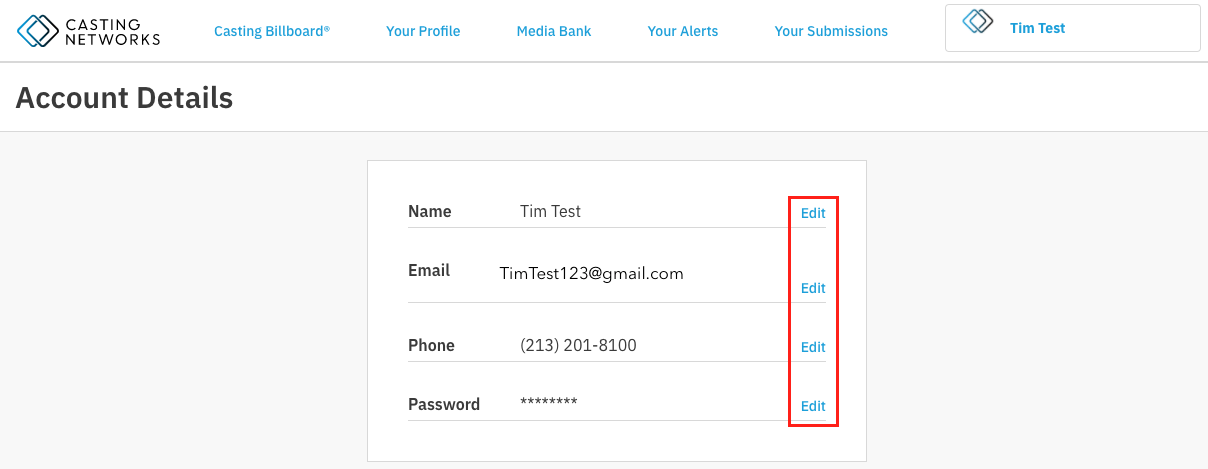Open the Media Bank section
This screenshot has height=469, width=1208.
pyautogui.click(x=554, y=31)
